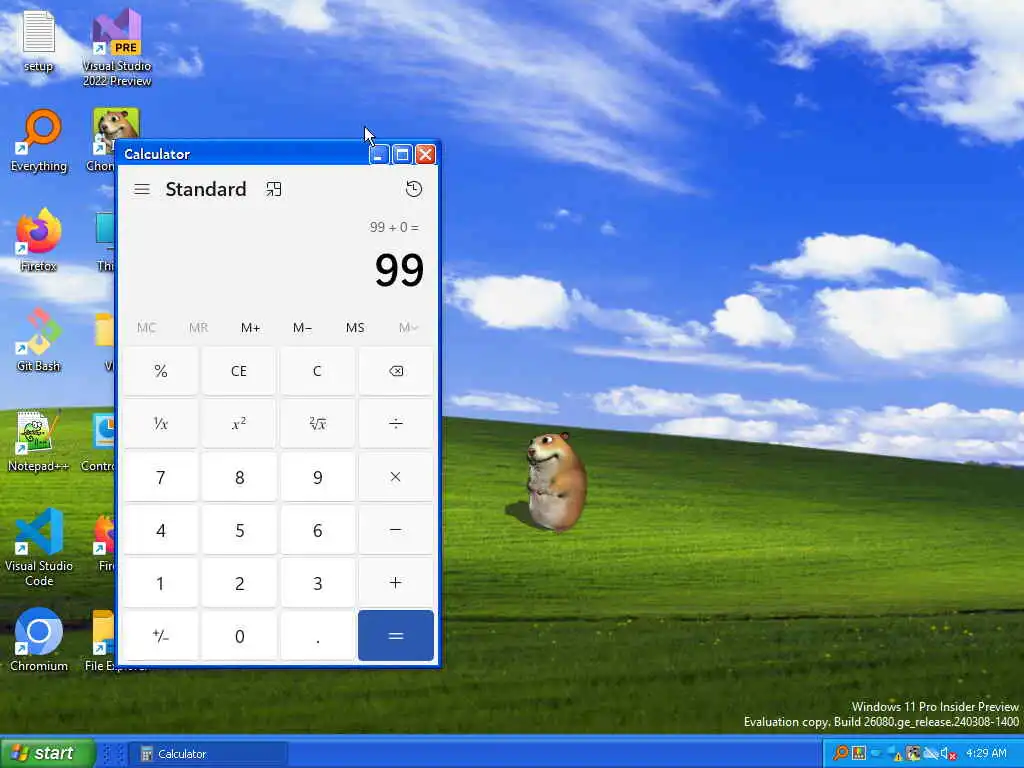1024x768 pixels.
Task: Subtract from memory with M−
Action: pos(302,328)
